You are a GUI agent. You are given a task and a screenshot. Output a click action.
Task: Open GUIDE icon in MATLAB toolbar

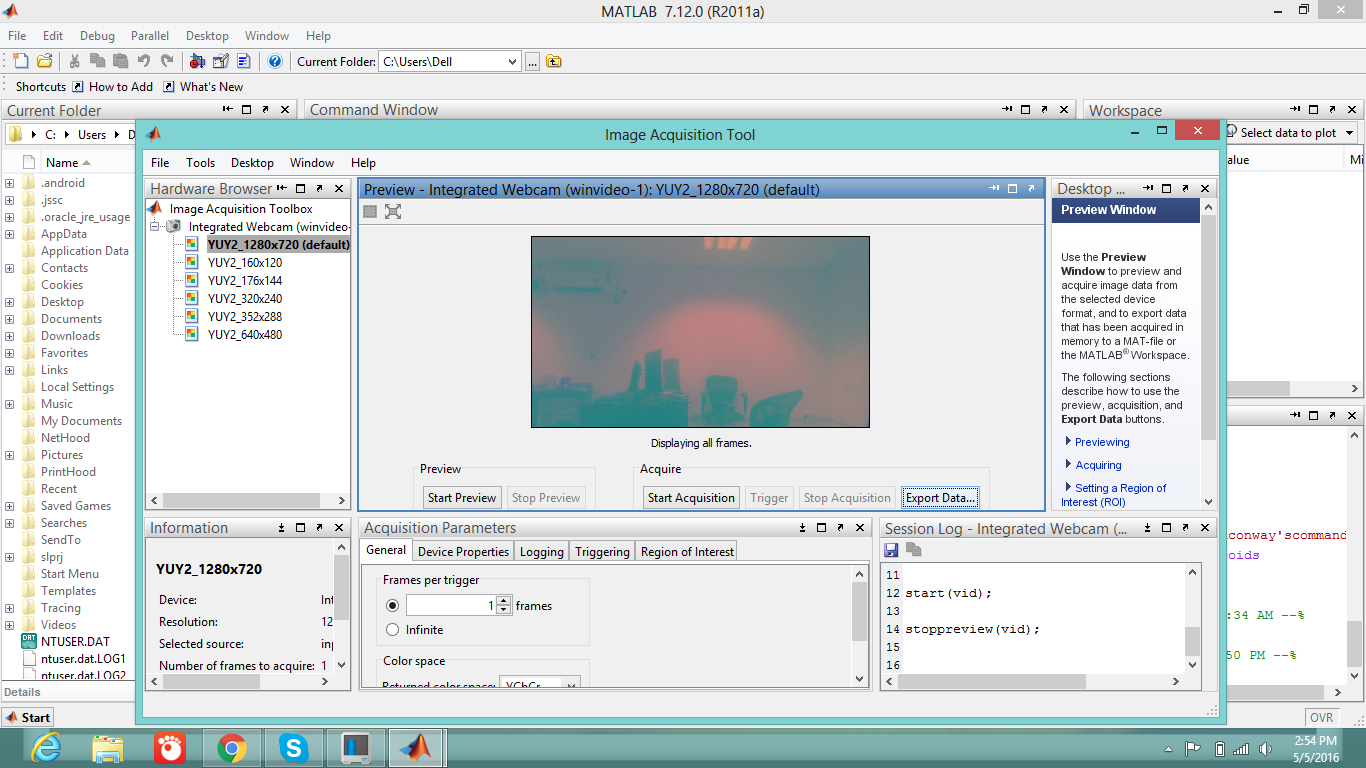(x=220, y=61)
